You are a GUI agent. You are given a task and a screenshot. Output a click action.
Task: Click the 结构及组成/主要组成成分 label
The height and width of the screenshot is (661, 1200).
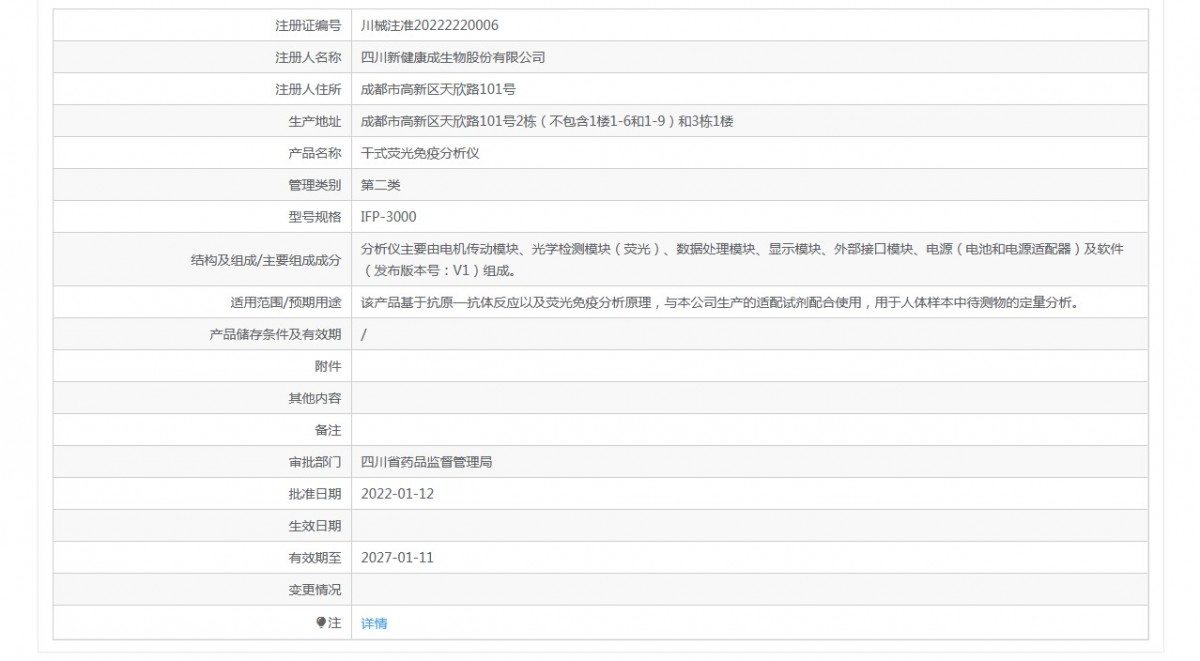(x=265, y=259)
